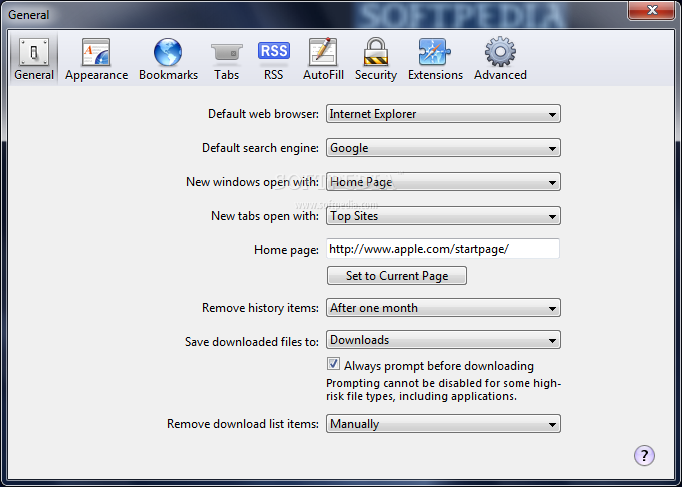
Task: Open the Tabs preferences icon
Action: tap(227, 52)
